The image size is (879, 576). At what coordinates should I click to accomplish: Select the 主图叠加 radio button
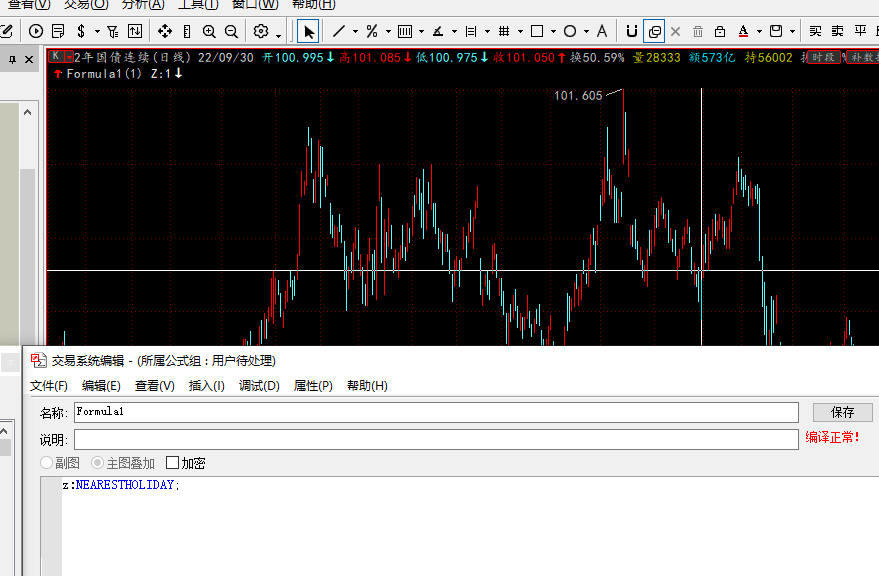[98, 463]
